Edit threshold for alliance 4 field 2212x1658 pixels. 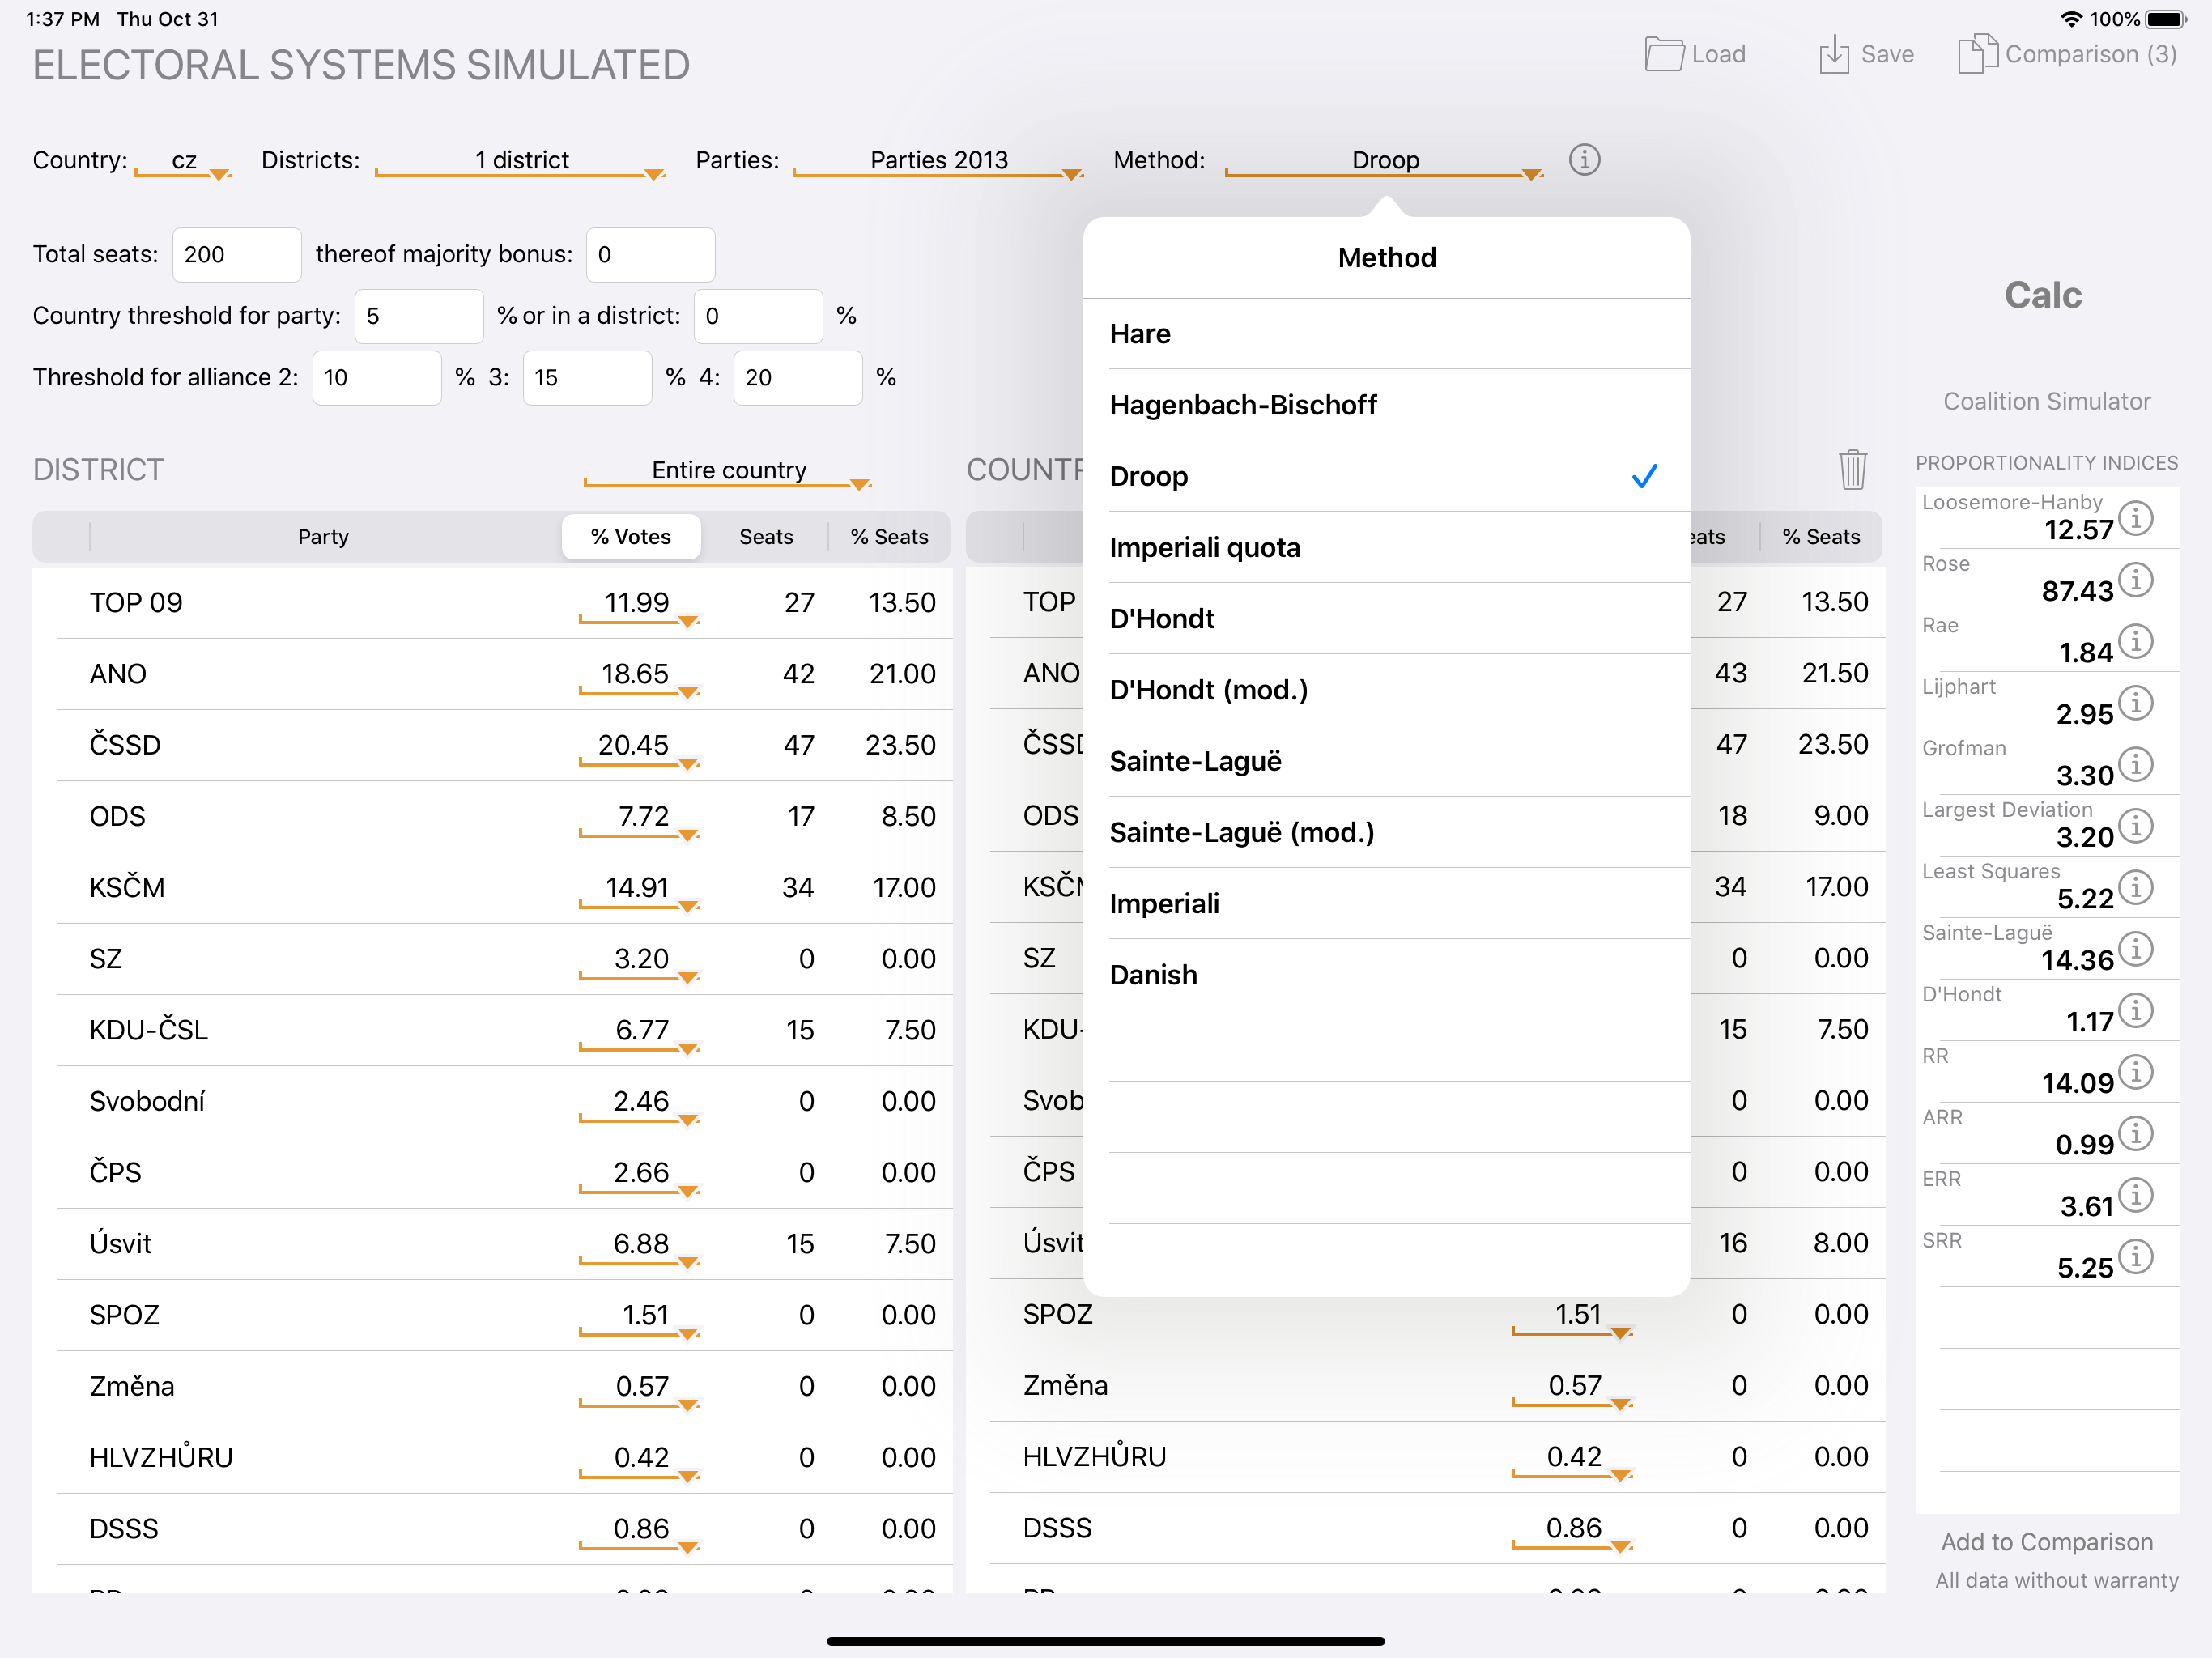(x=798, y=378)
